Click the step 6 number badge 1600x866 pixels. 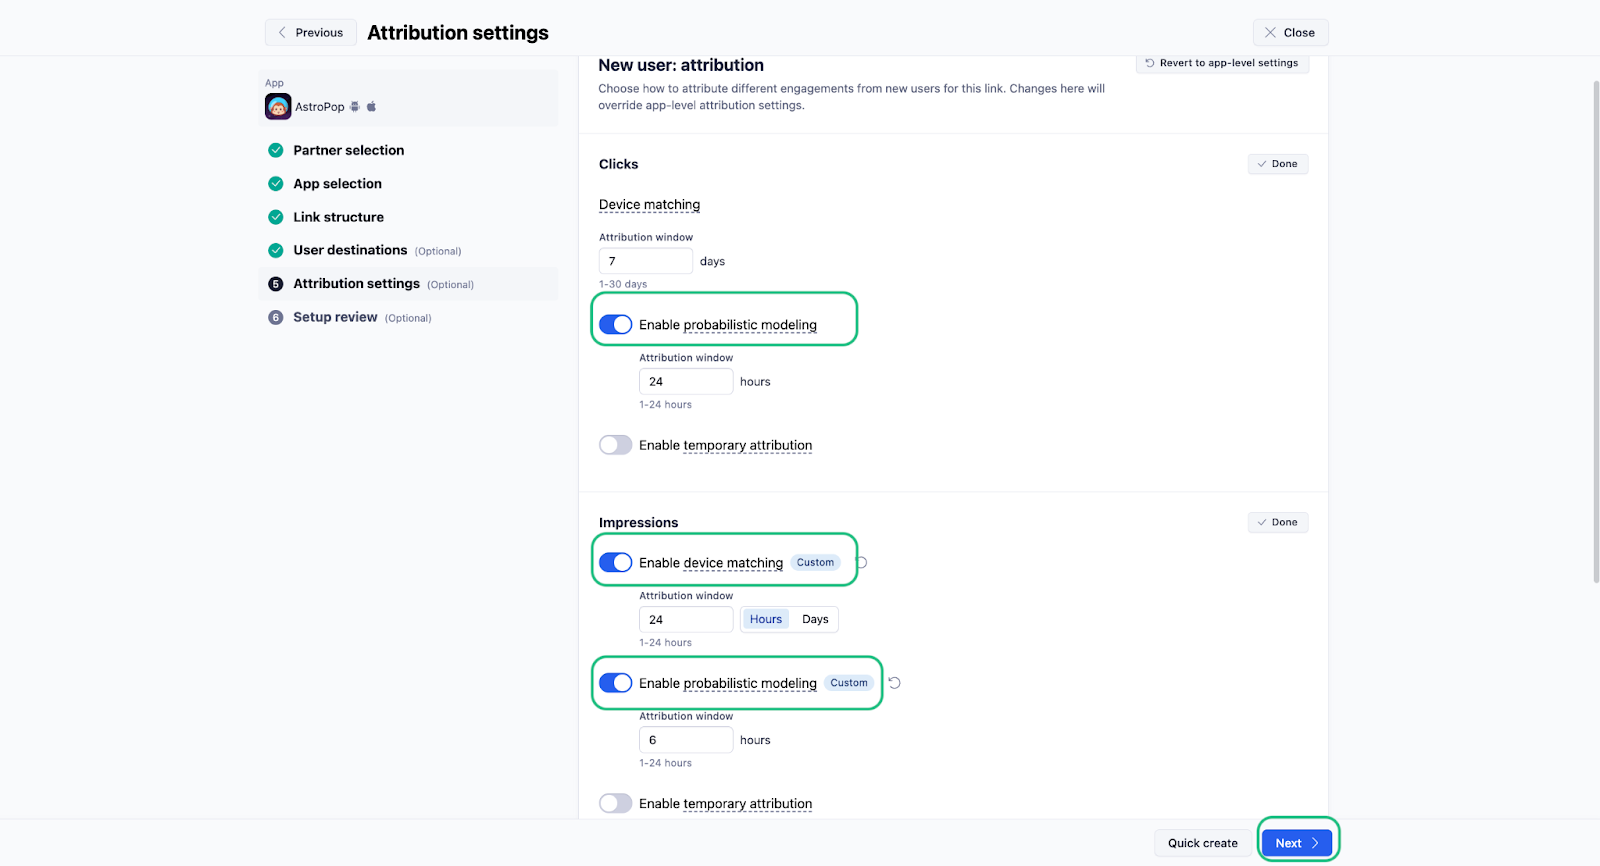coord(276,317)
